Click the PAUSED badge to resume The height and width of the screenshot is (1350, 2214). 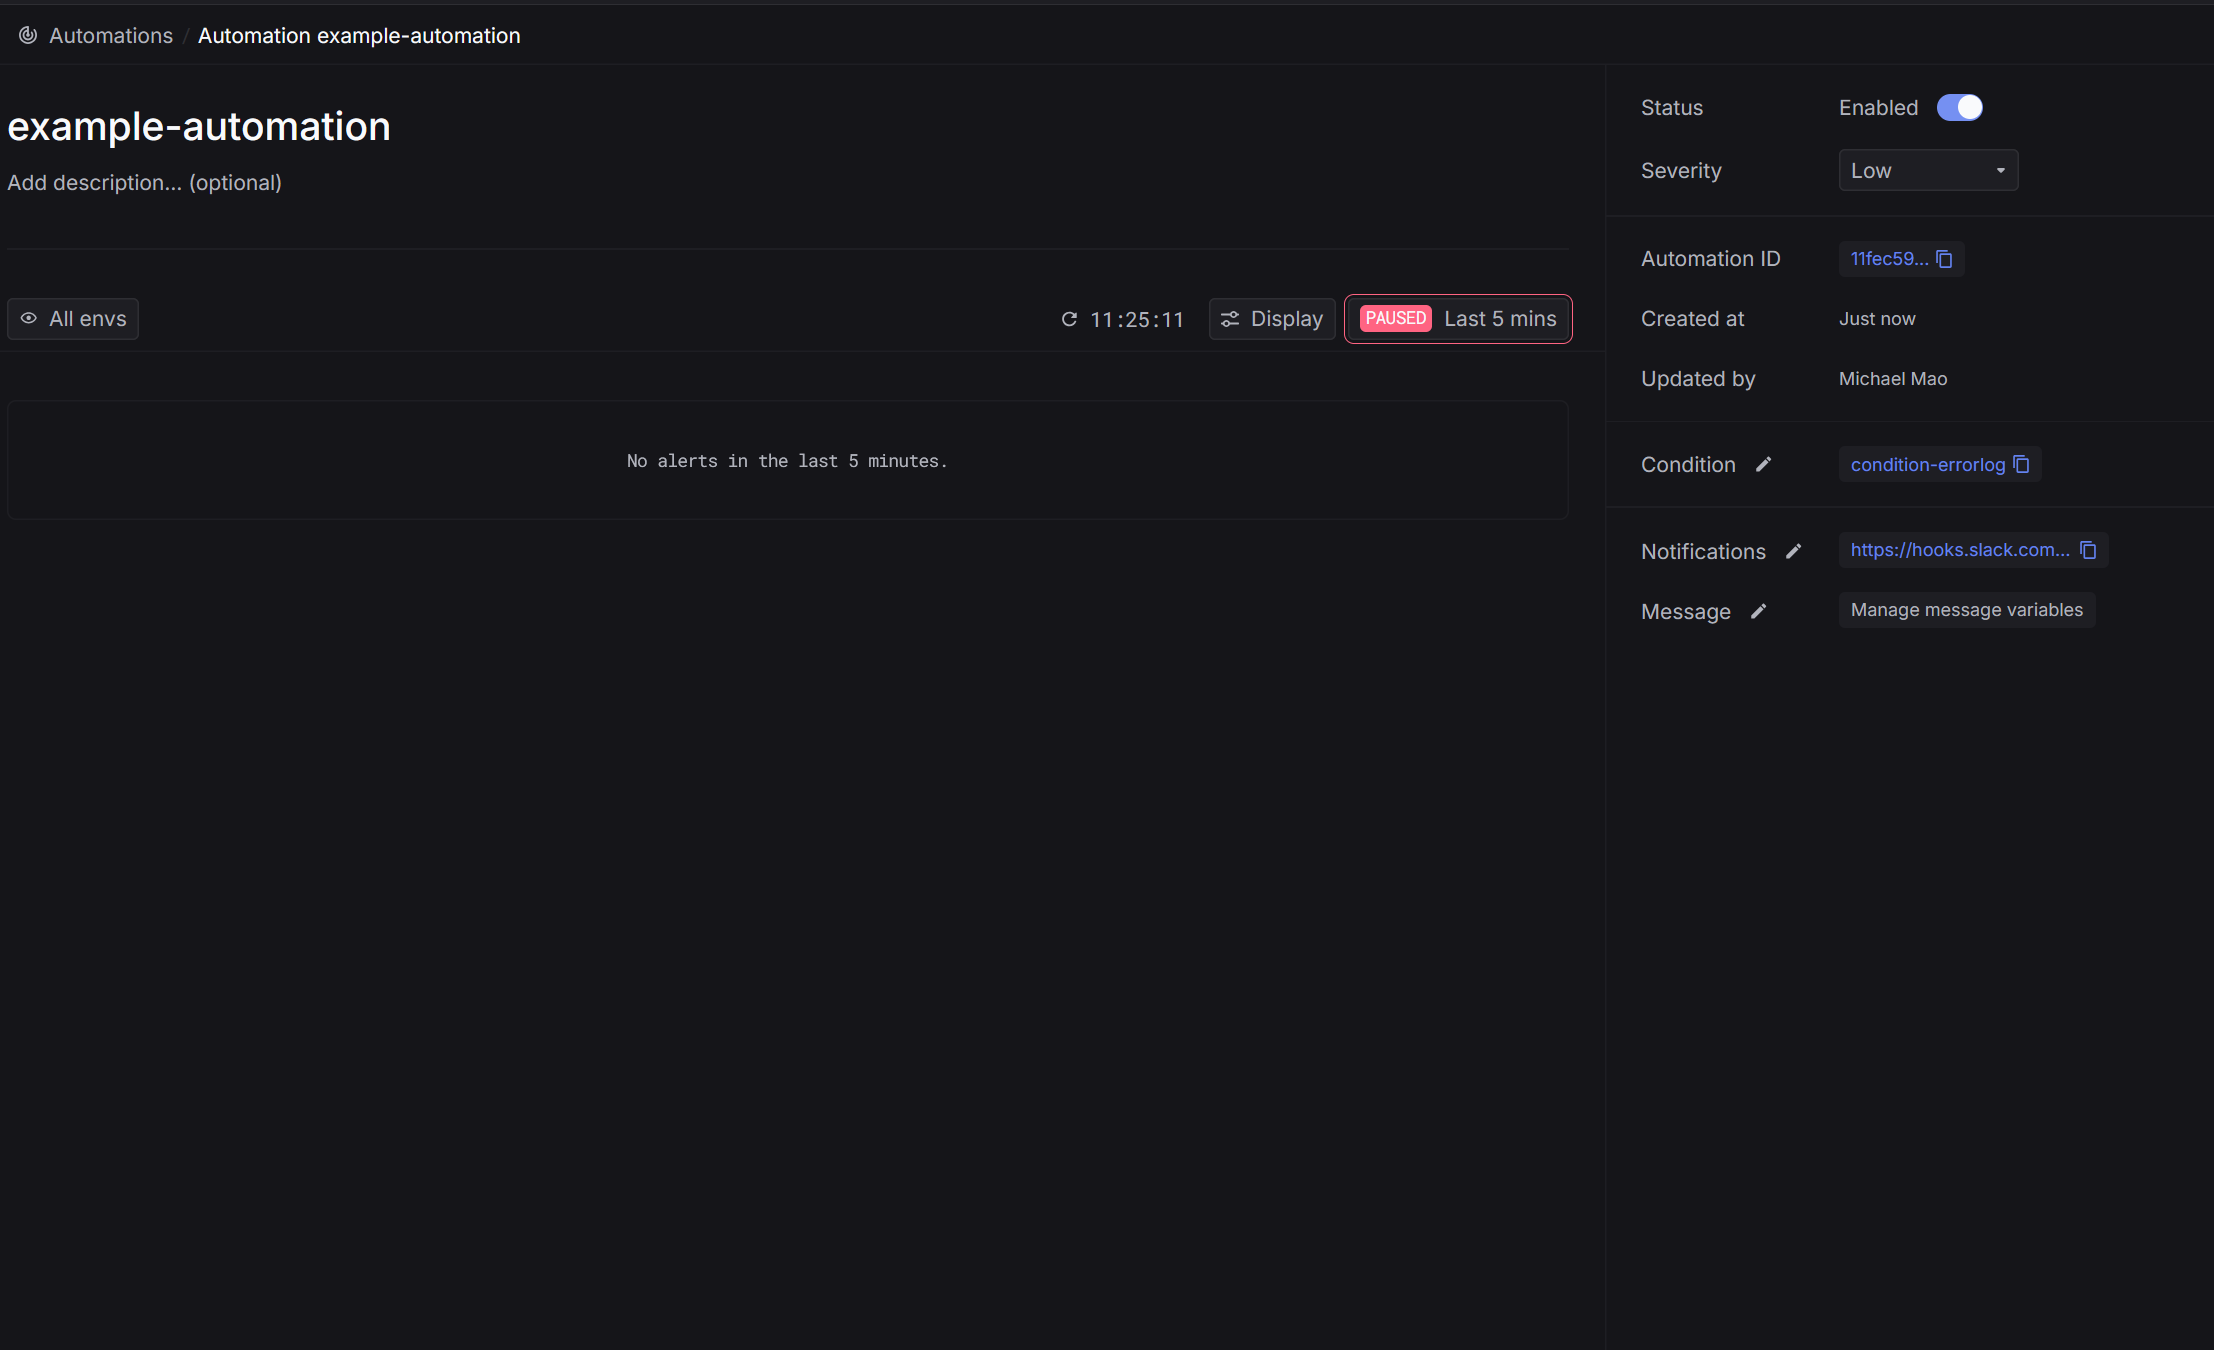(1395, 318)
